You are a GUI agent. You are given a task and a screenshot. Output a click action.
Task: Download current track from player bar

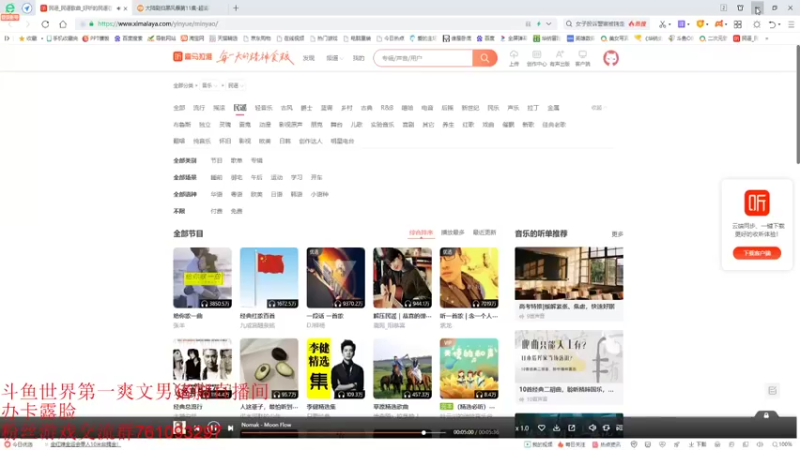tap(557, 428)
